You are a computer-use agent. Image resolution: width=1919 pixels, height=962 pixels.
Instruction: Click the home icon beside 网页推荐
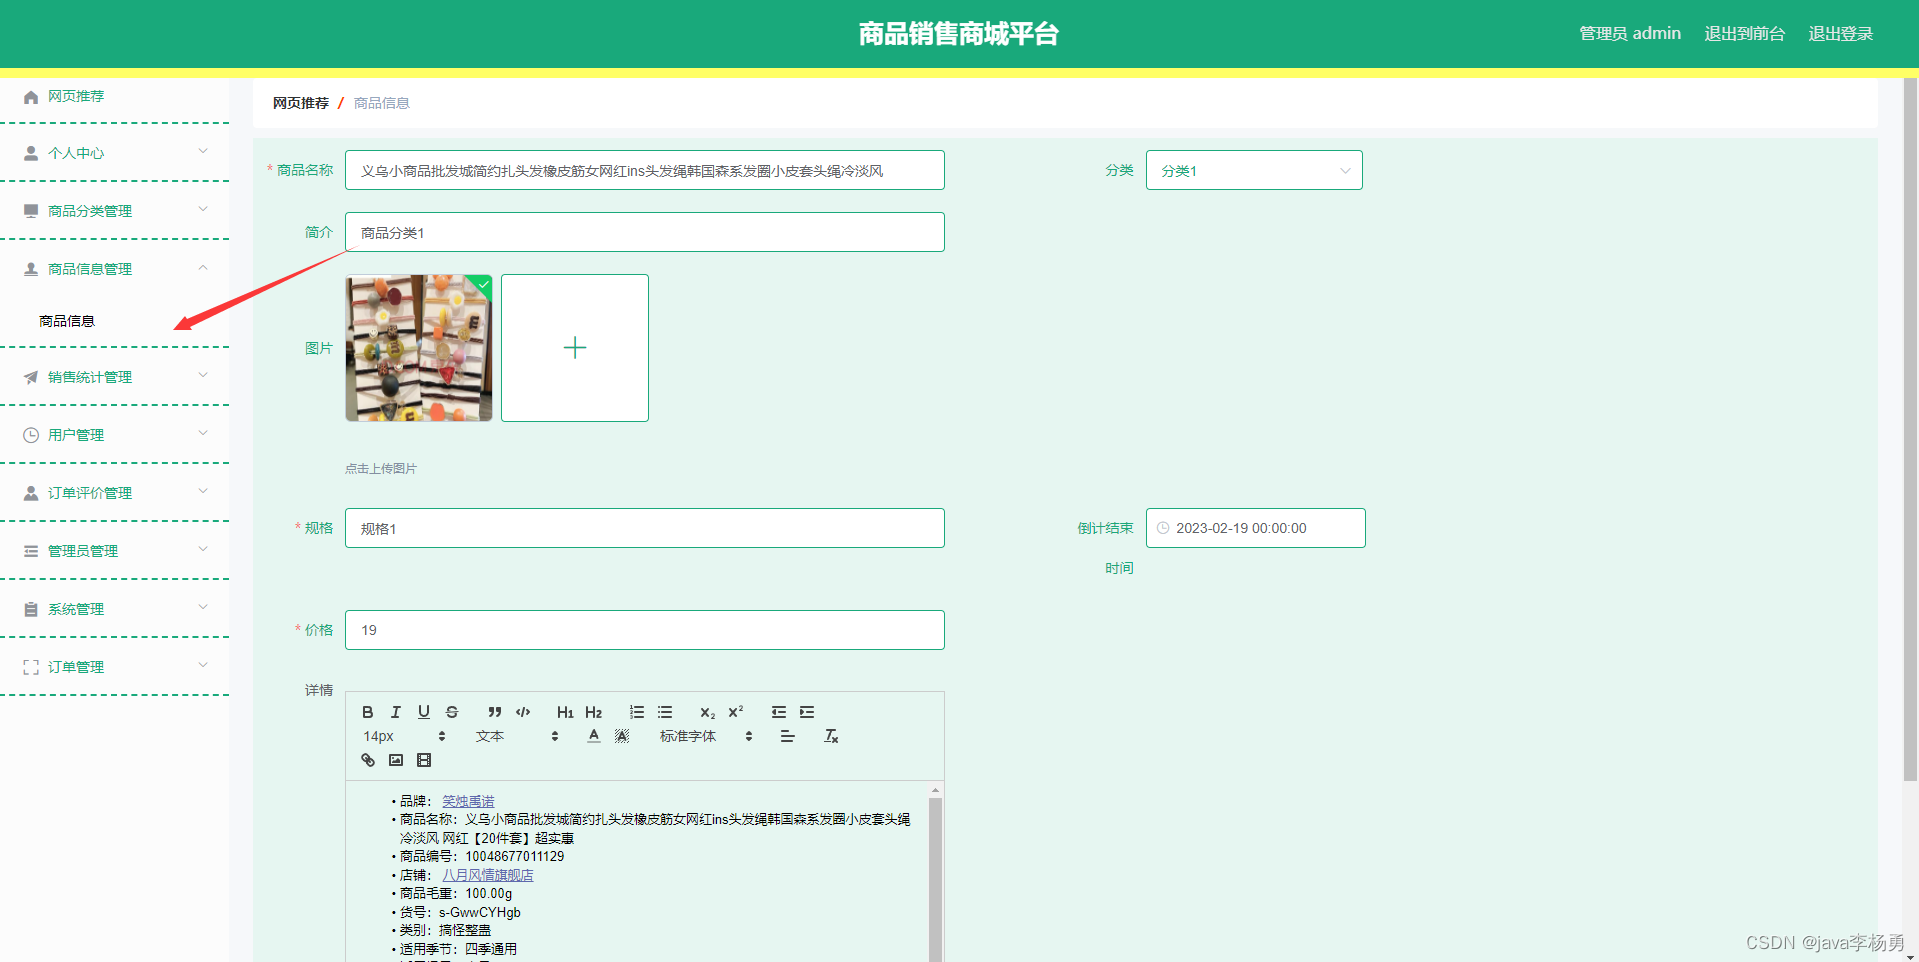(31, 97)
